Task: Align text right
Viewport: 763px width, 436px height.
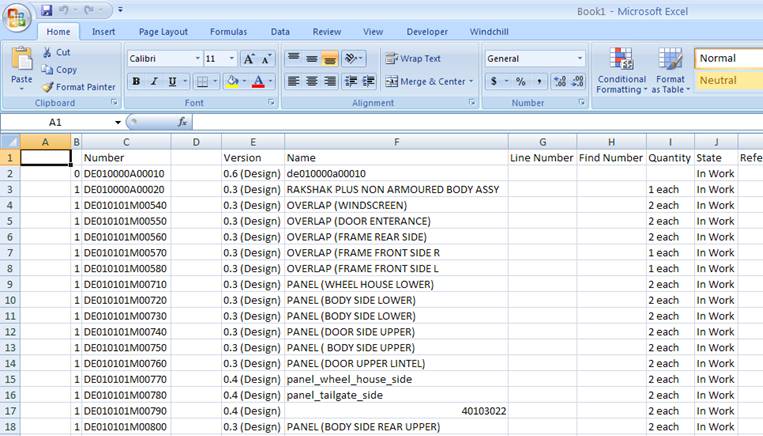Action: tap(330, 81)
